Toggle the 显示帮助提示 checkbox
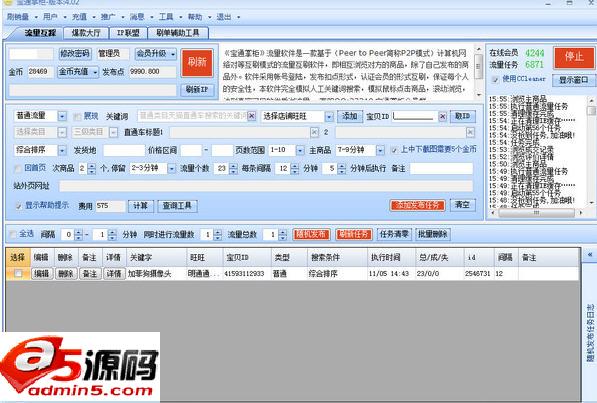Image resolution: width=597 pixels, height=403 pixels. point(18,206)
